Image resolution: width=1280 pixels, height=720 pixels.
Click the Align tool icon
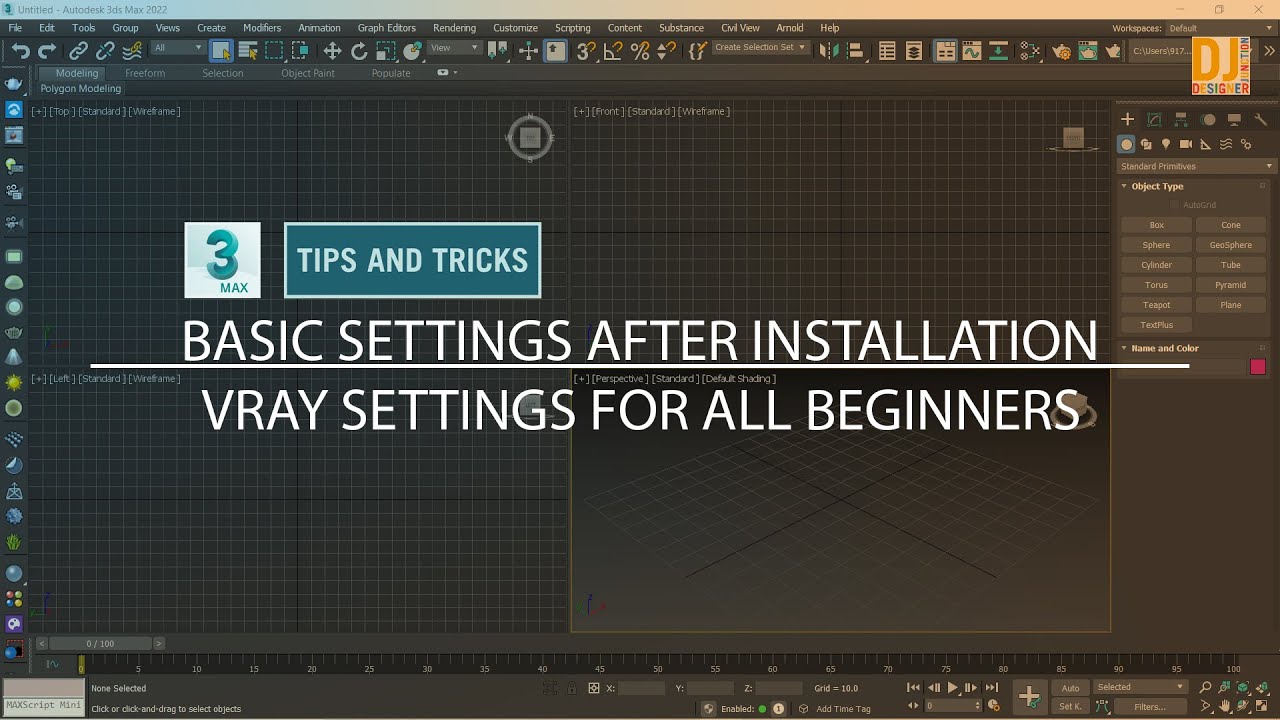click(x=855, y=51)
